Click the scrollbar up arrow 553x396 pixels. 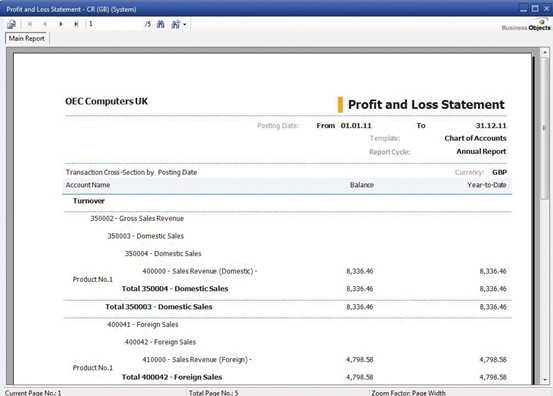pos(545,53)
